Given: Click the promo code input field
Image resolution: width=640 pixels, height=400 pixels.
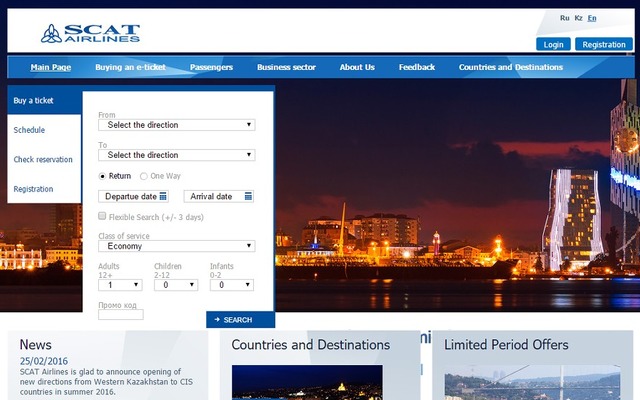Looking at the screenshot, I should click(121, 315).
